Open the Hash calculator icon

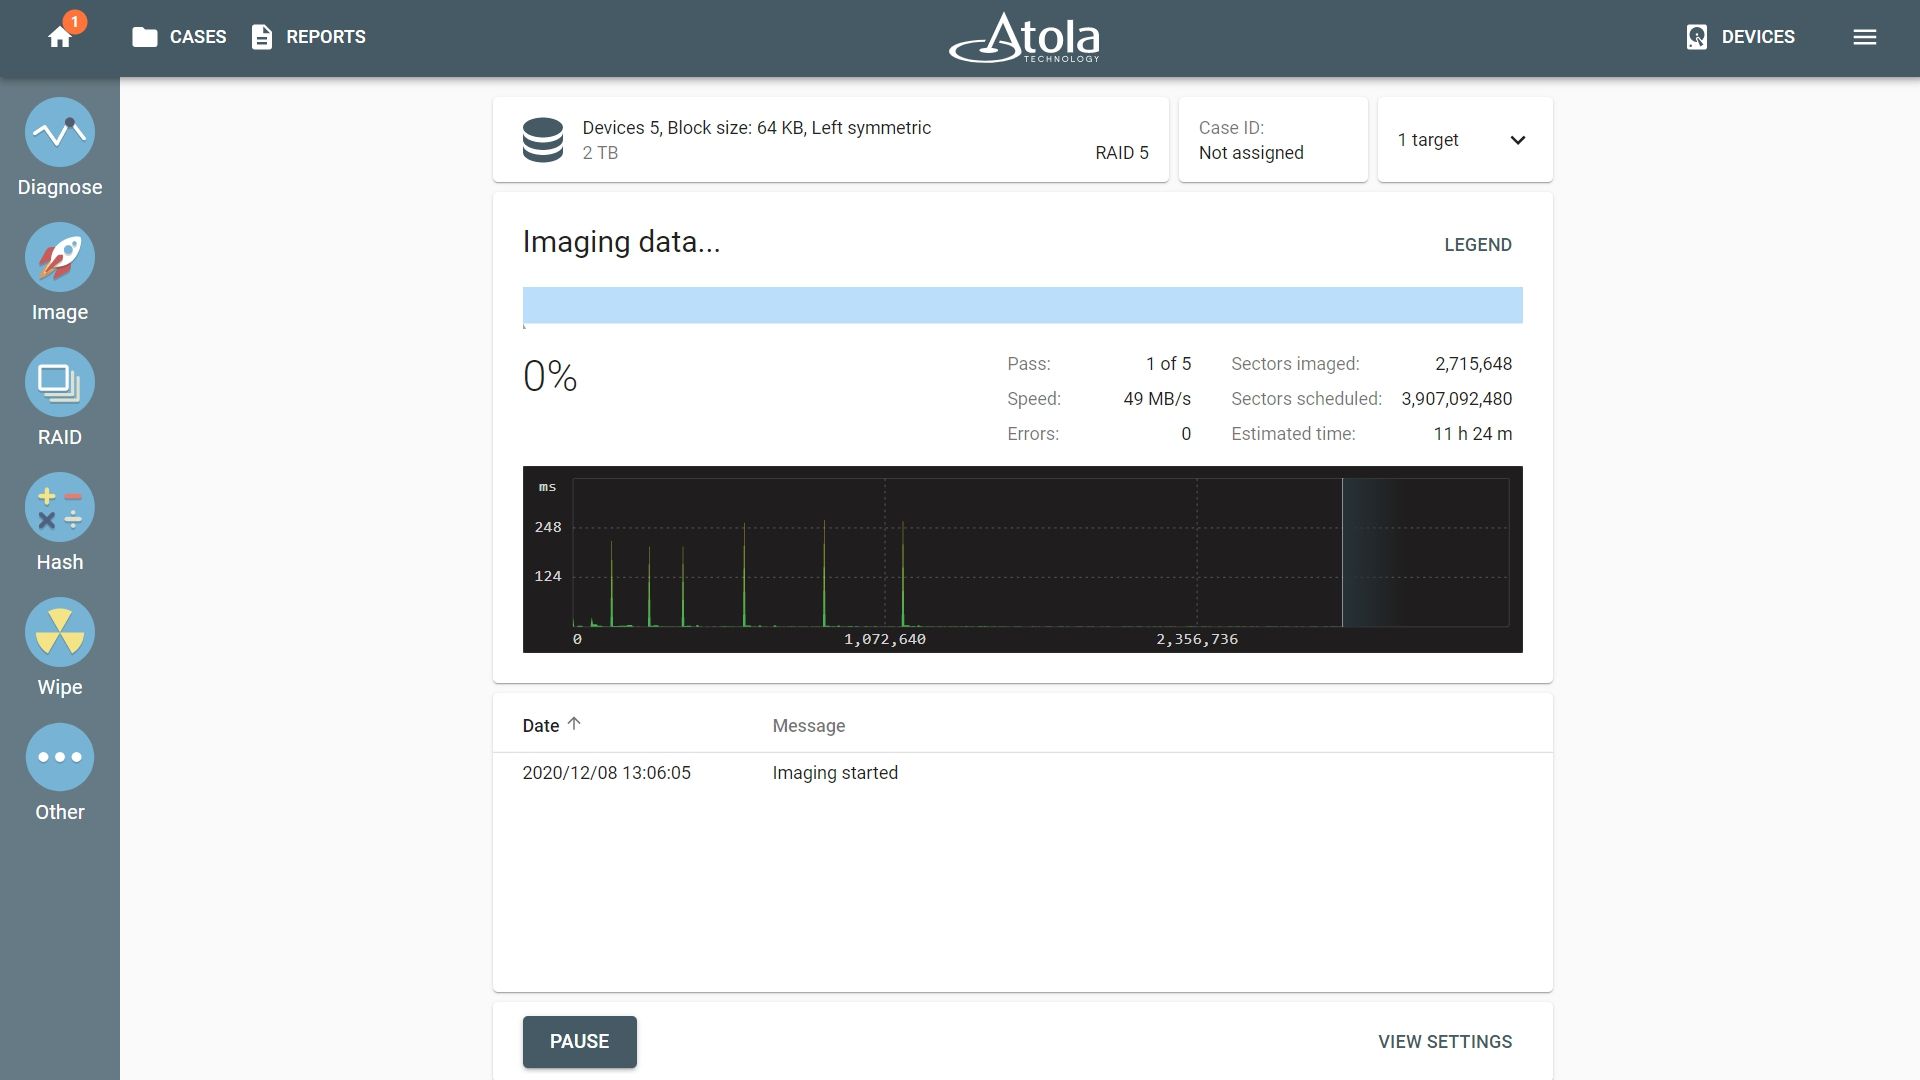60,507
